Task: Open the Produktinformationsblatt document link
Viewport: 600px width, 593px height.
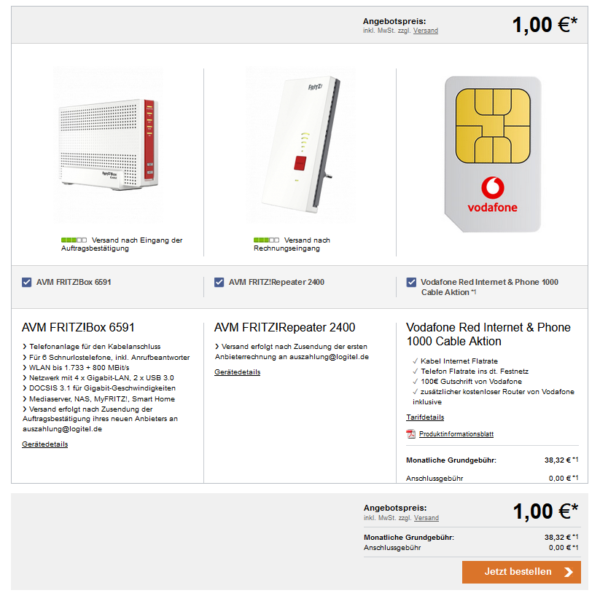Action: [454, 434]
